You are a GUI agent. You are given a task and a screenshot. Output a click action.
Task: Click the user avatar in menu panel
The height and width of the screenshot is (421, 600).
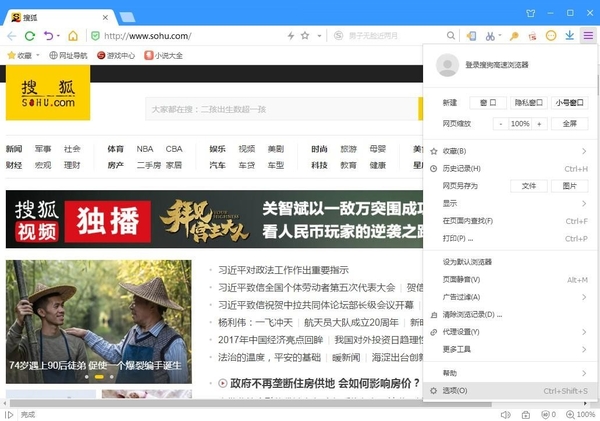tap(448, 64)
